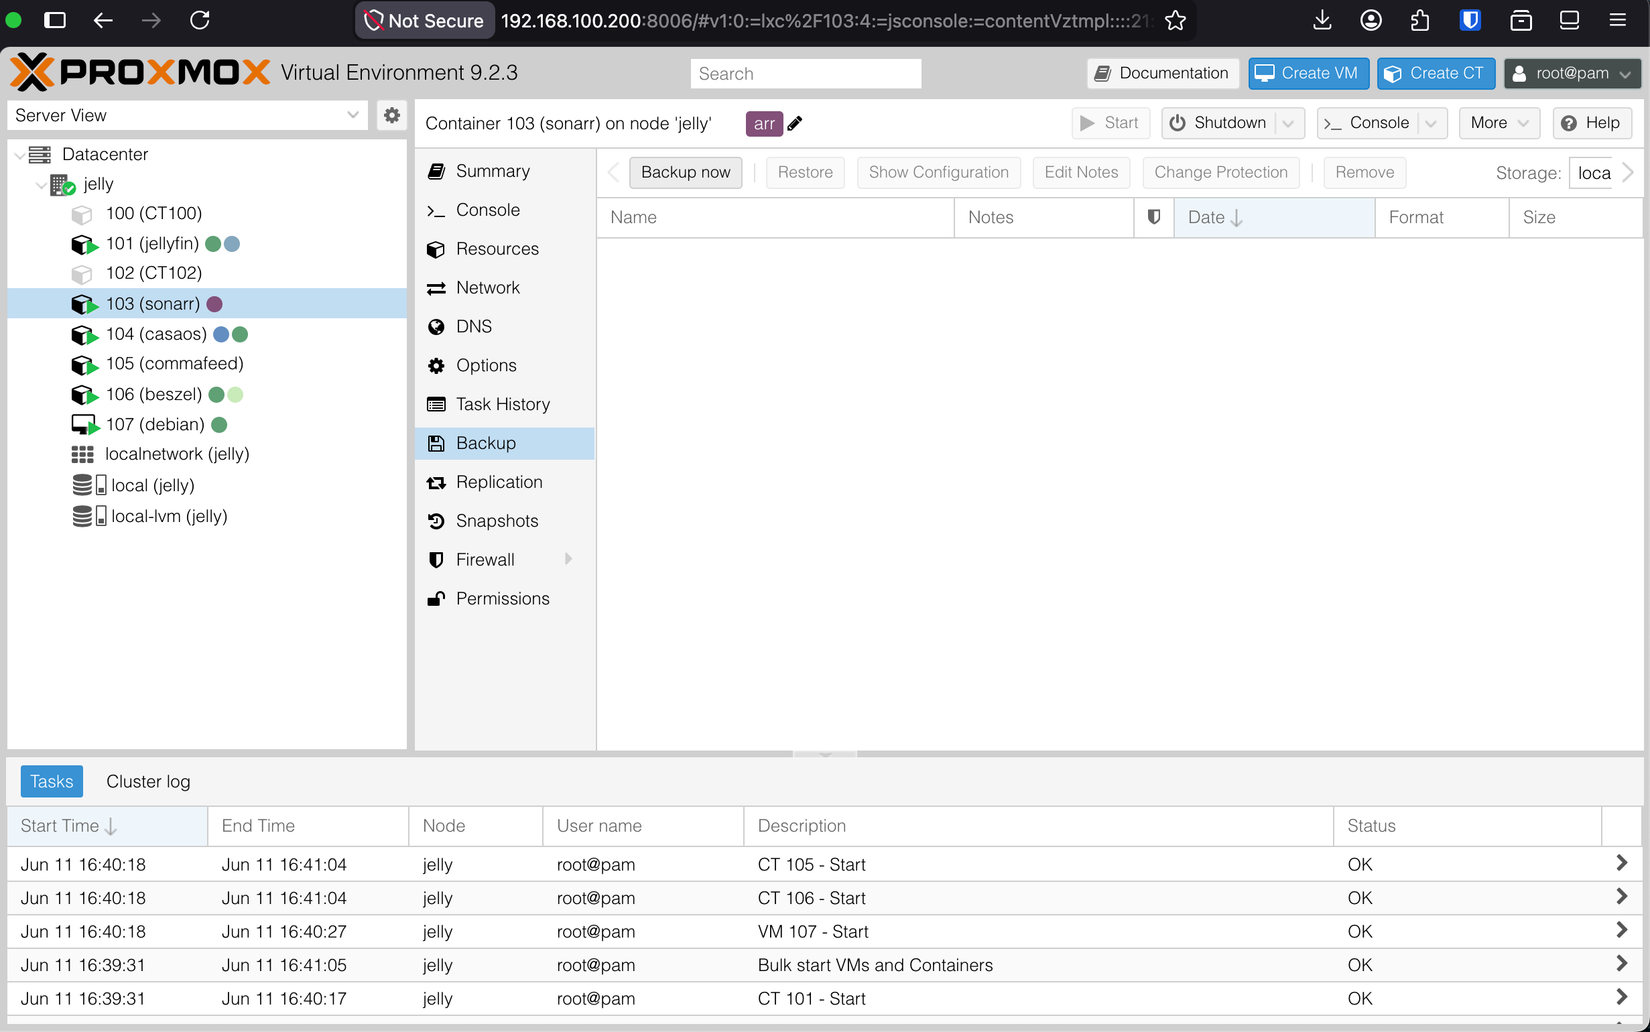The width and height of the screenshot is (1650, 1032).
Task: Open browser account profile icon
Action: click(x=1371, y=20)
